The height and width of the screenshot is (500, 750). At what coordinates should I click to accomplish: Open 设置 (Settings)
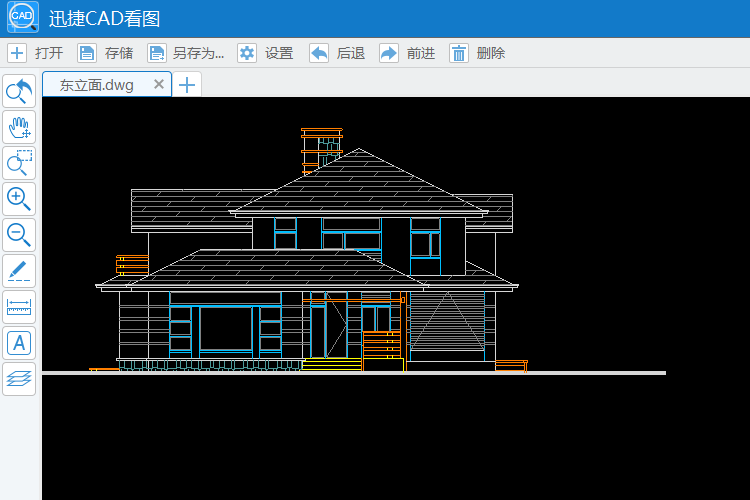click(x=265, y=54)
